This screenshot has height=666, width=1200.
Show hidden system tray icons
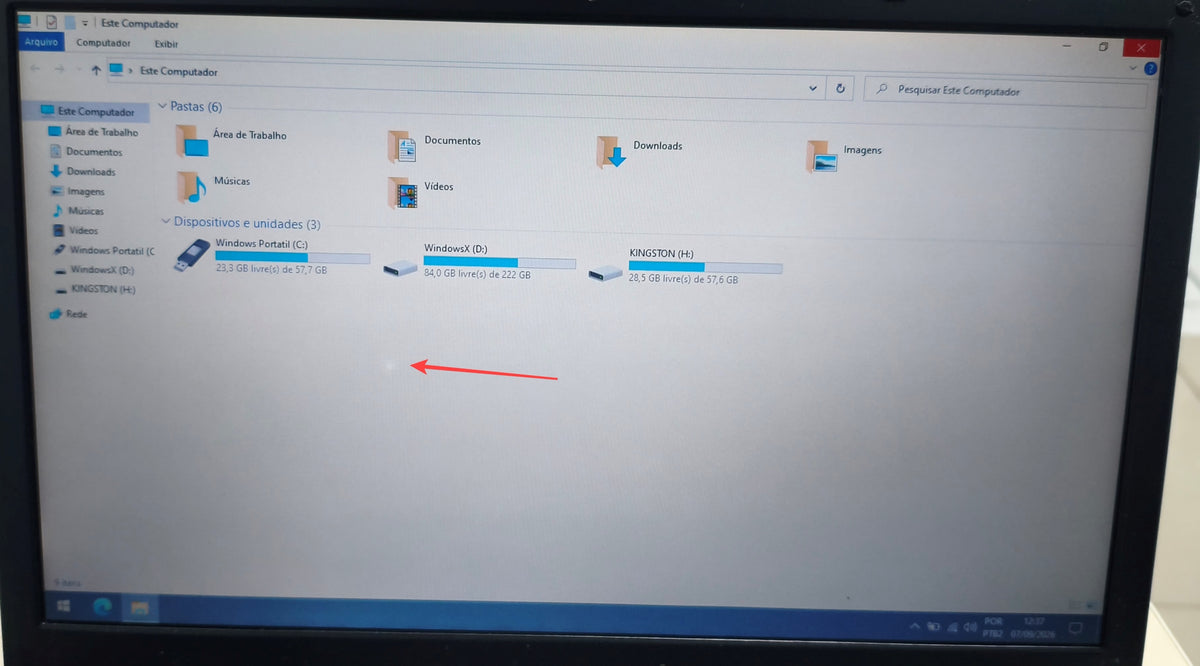pos(913,627)
